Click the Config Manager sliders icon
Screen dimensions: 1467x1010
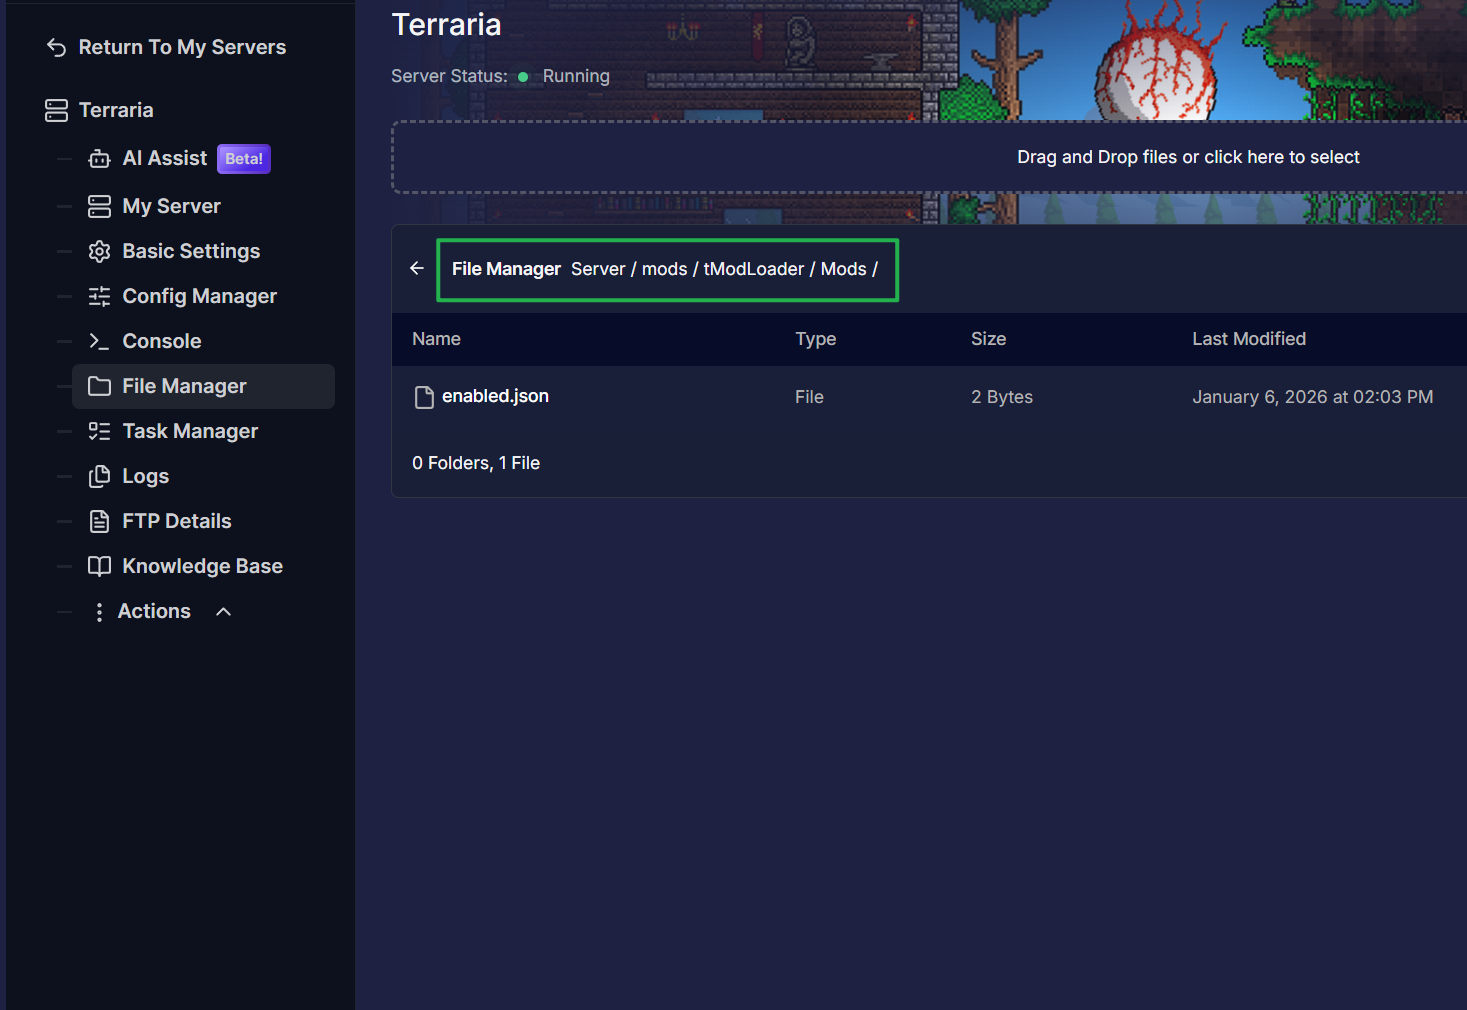99,296
